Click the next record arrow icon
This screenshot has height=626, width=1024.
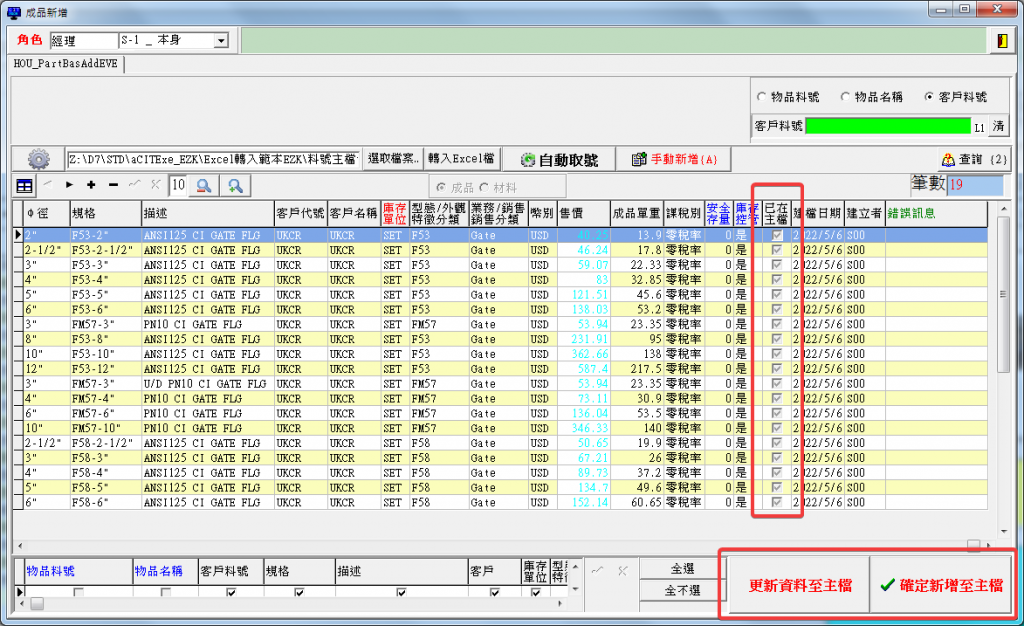click(70, 185)
